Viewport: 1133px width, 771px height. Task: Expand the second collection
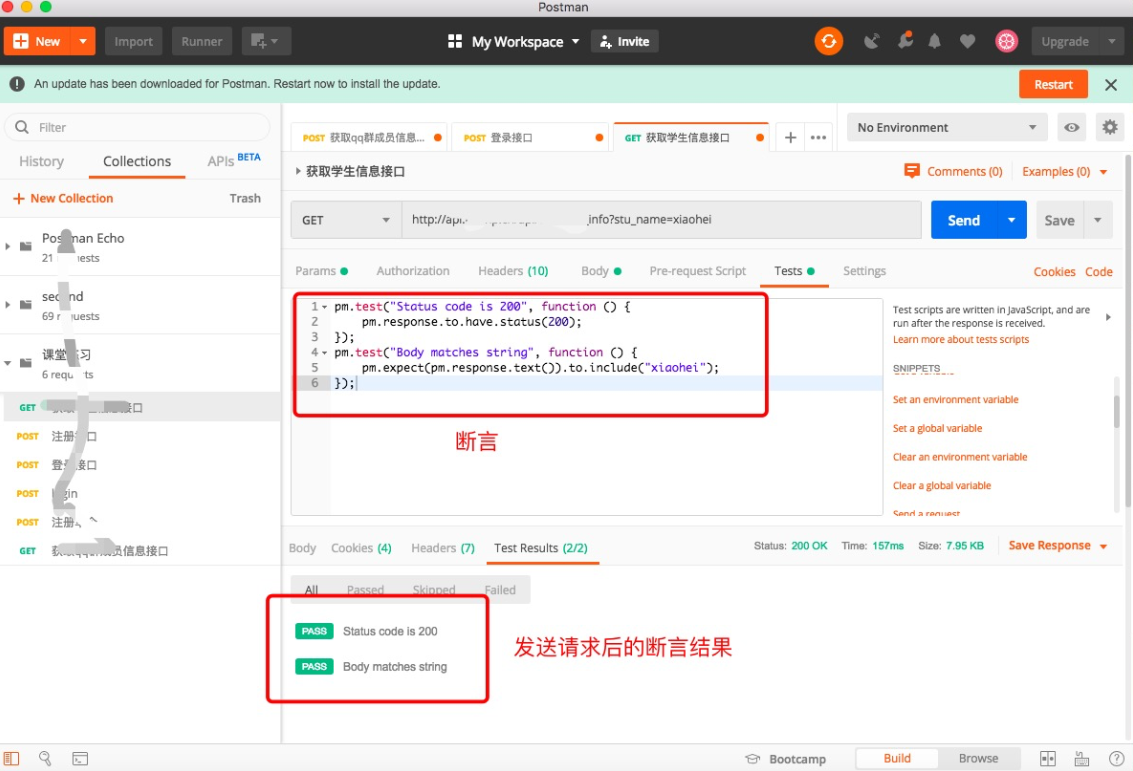point(8,305)
